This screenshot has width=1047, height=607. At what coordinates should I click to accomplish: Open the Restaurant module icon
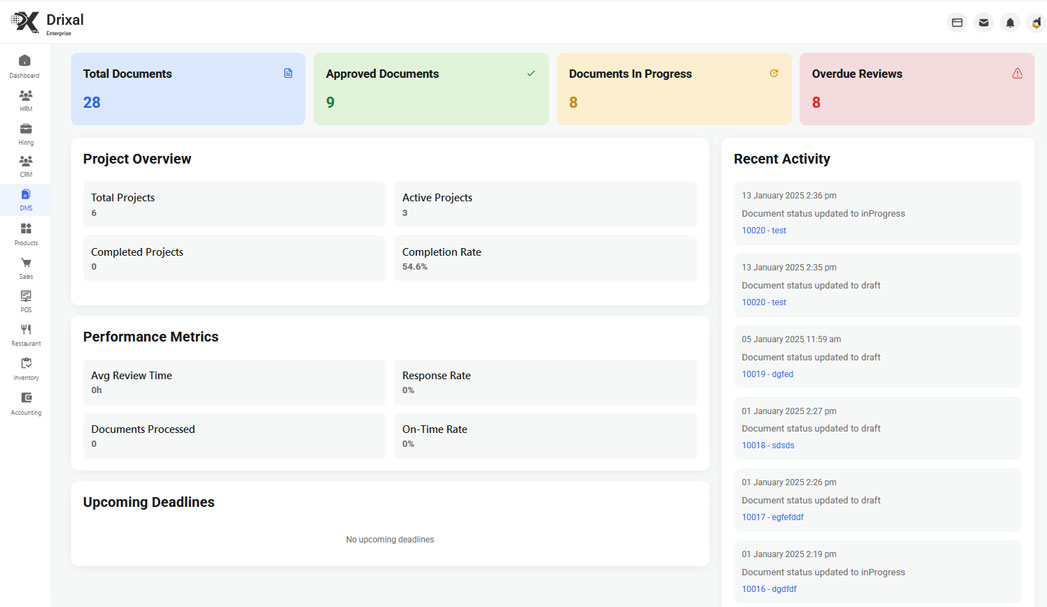tap(25, 330)
